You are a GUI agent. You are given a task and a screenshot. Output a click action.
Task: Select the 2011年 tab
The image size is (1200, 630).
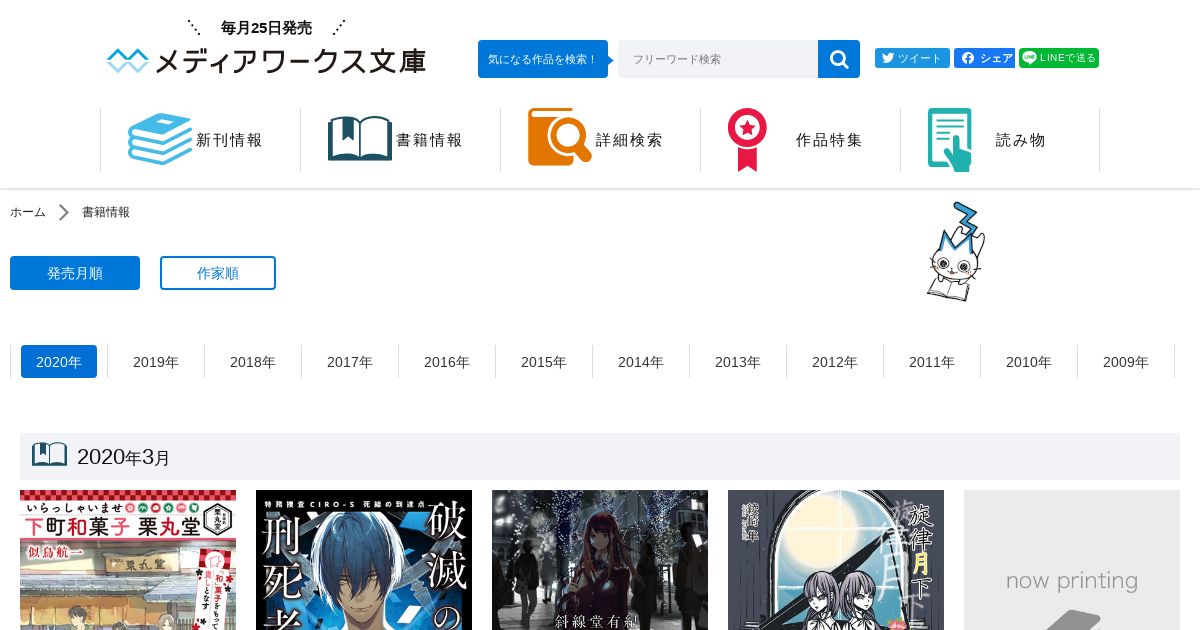point(932,362)
